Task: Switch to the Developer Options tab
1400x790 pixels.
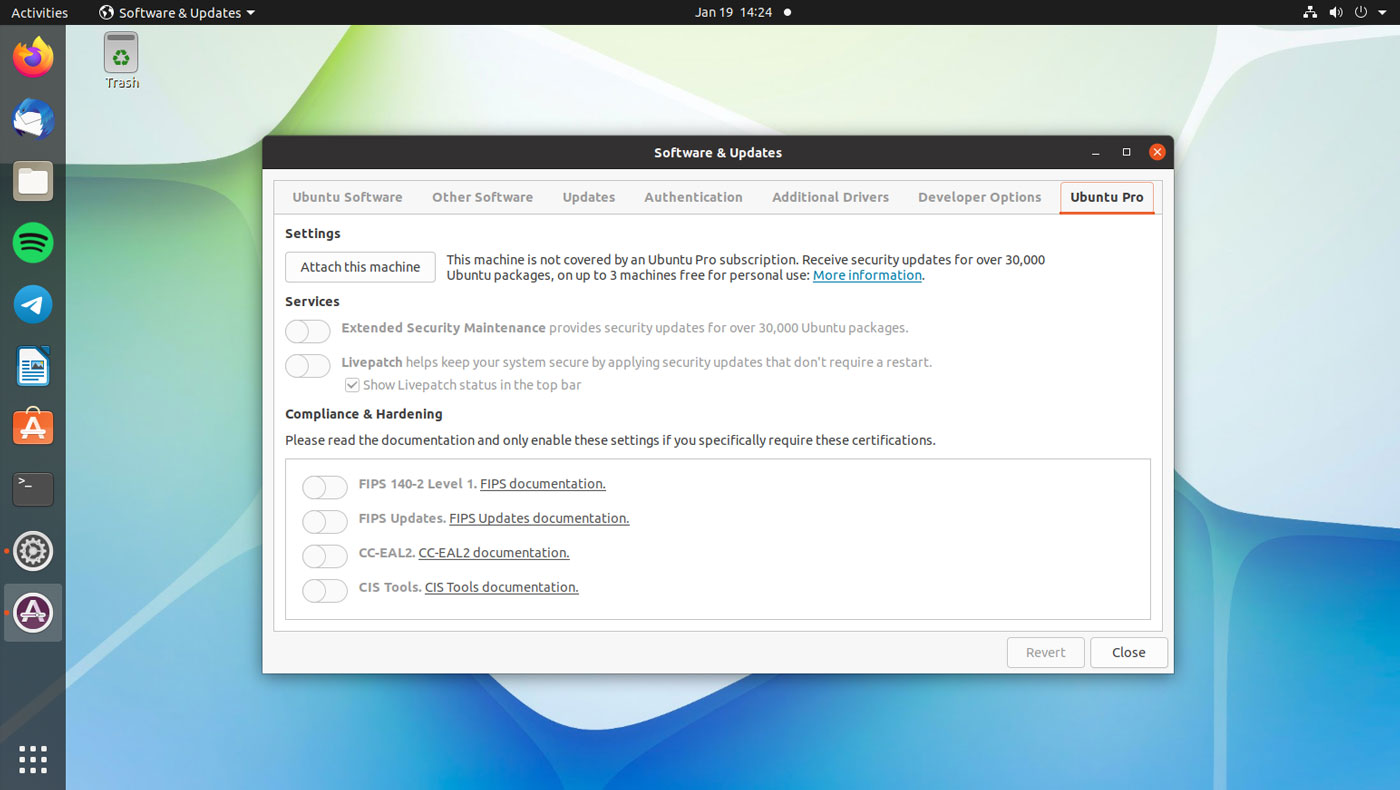Action: tap(979, 197)
